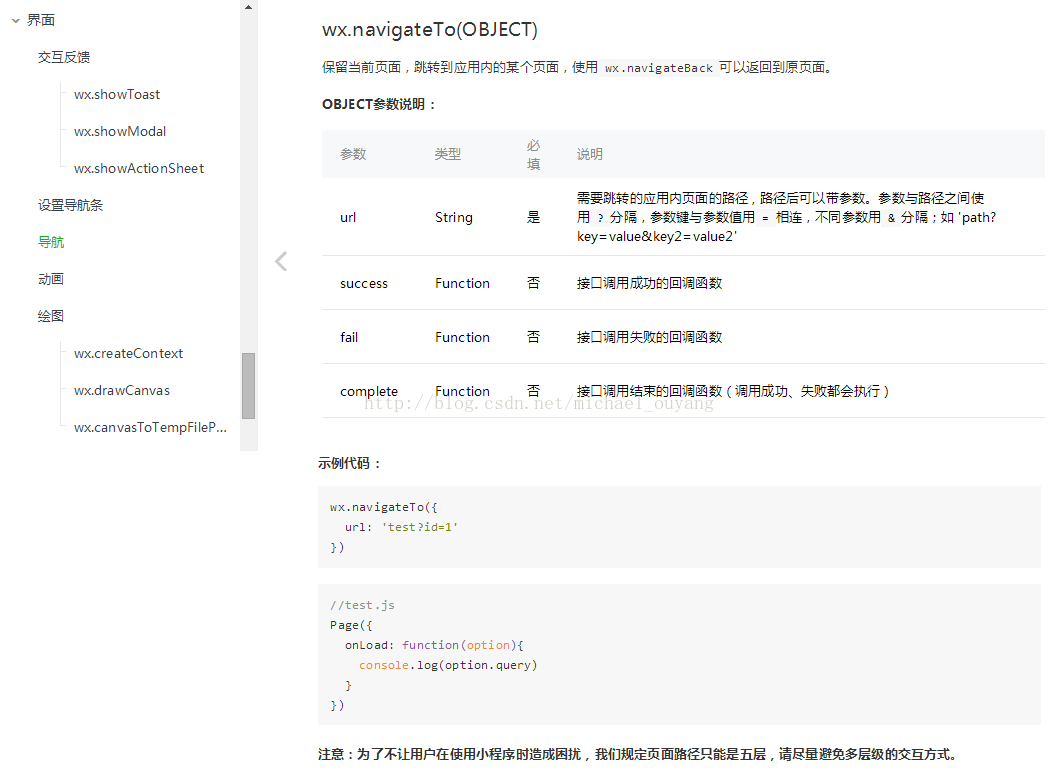
Task: Click the //test.js comment line
Action: [362, 605]
